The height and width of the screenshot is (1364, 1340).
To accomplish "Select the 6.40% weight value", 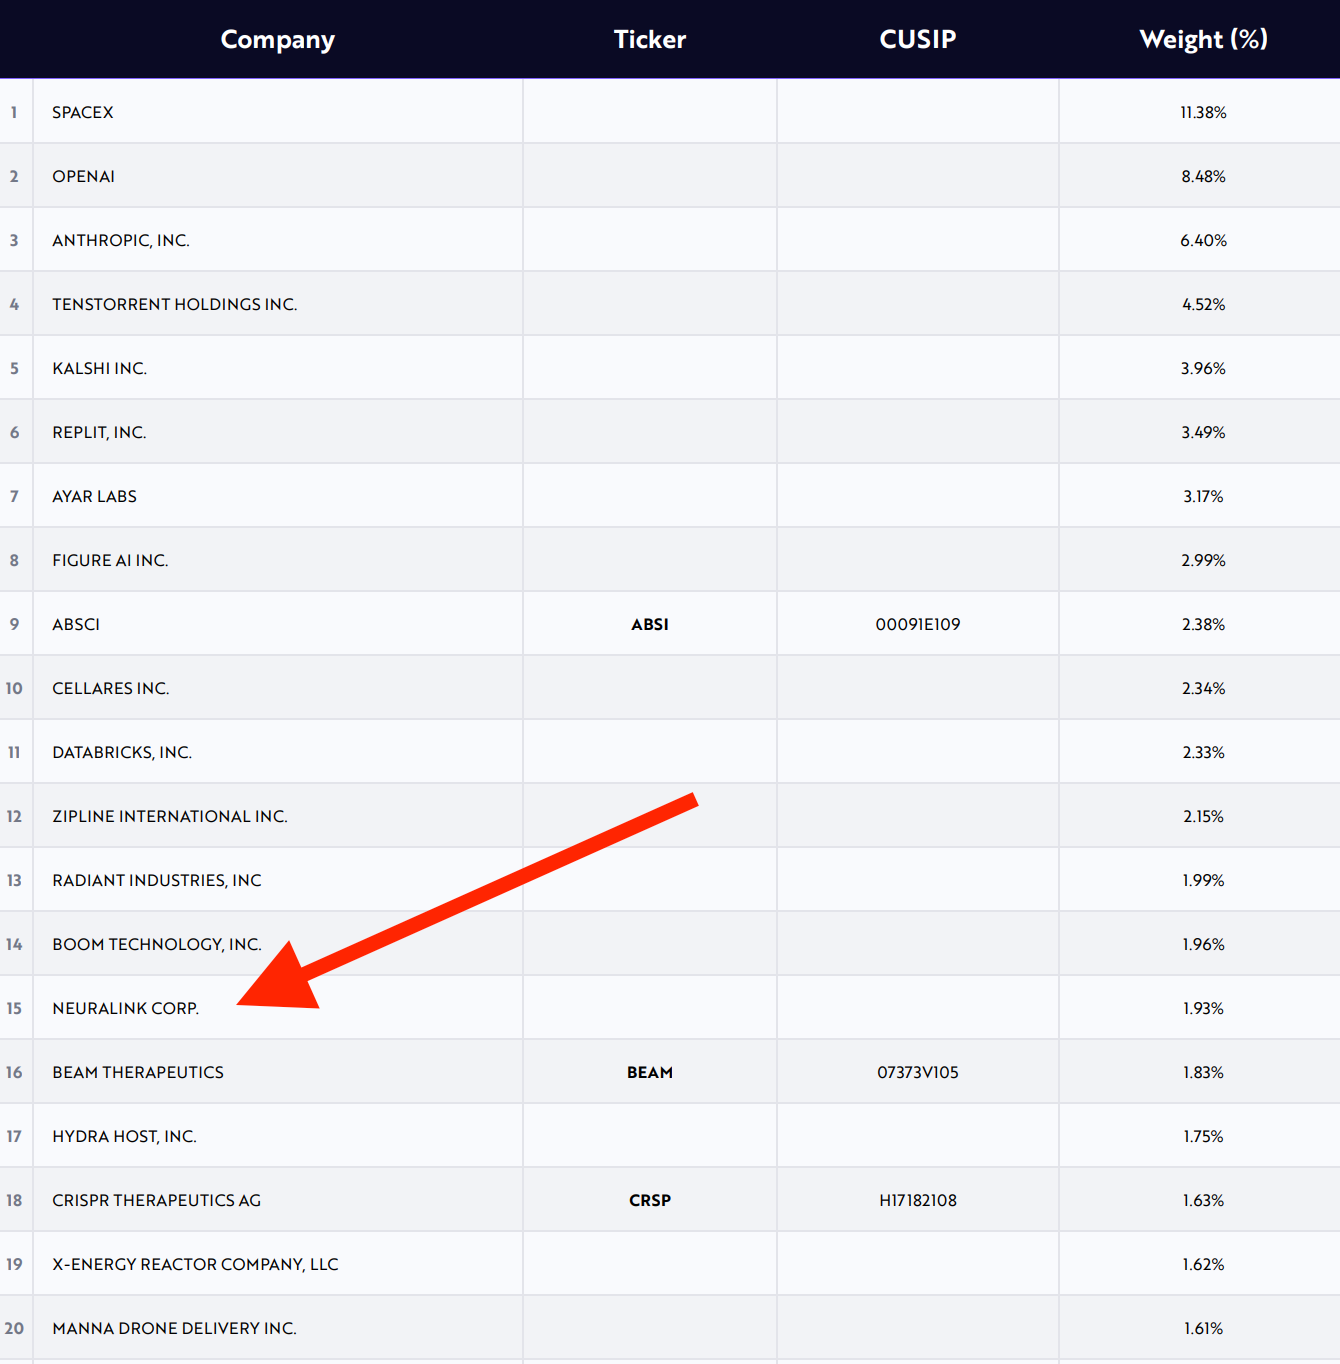I will coord(1203,240).
